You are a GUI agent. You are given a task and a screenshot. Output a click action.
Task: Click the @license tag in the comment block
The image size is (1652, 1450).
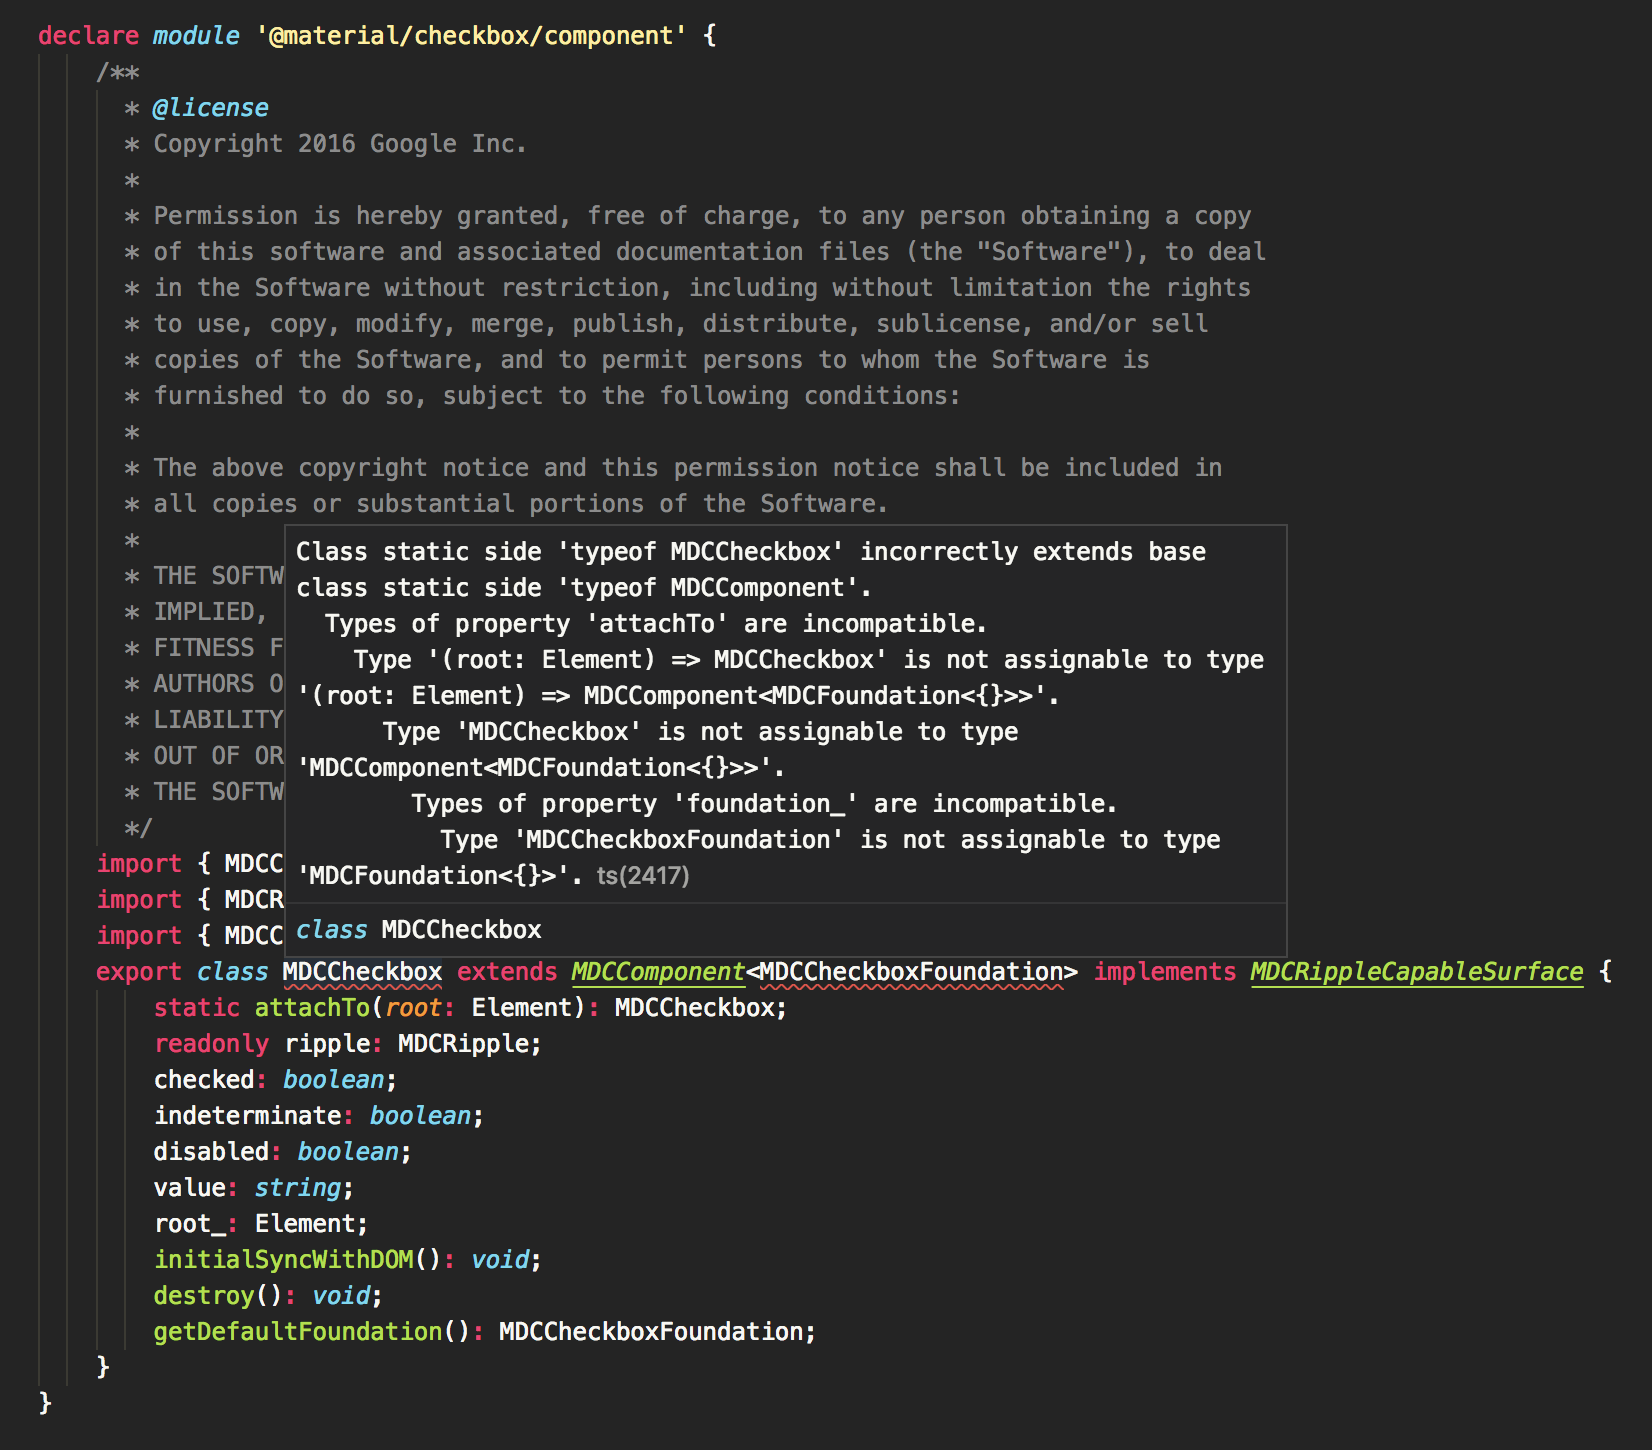[x=210, y=107]
